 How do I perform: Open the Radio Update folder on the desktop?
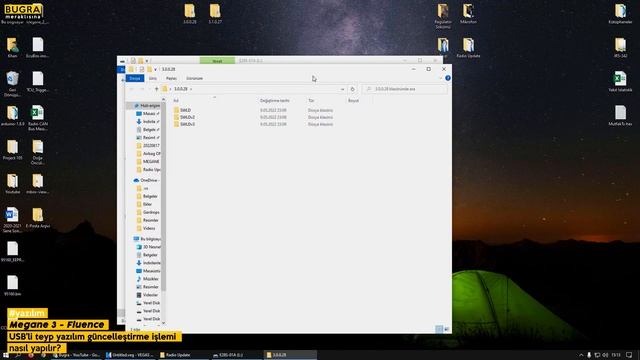468,47
